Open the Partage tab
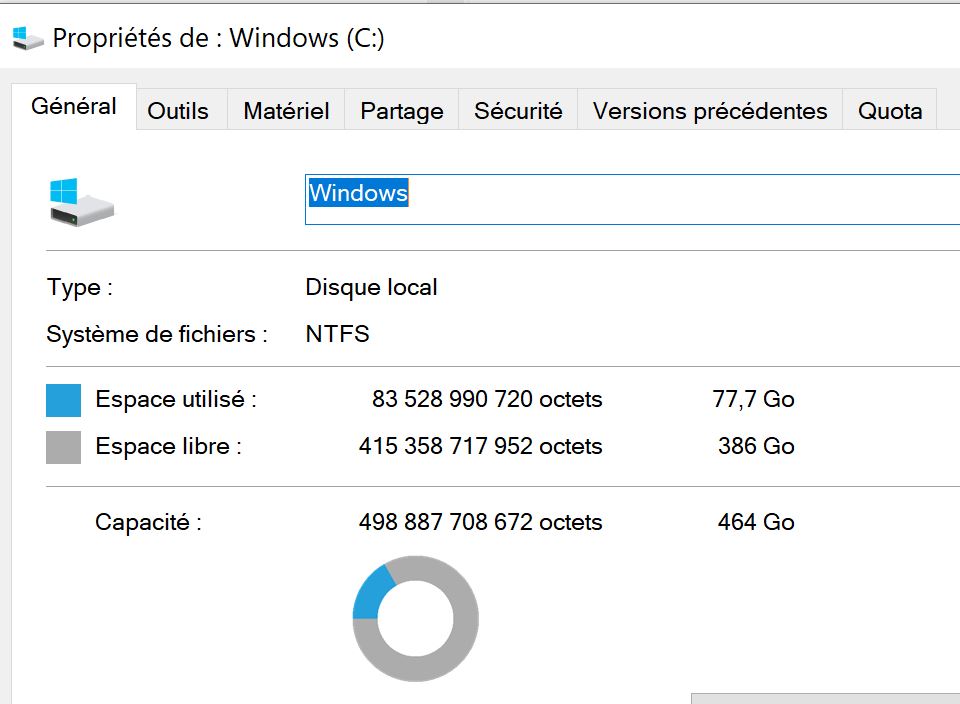Image resolution: width=960 pixels, height=704 pixels. point(402,111)
